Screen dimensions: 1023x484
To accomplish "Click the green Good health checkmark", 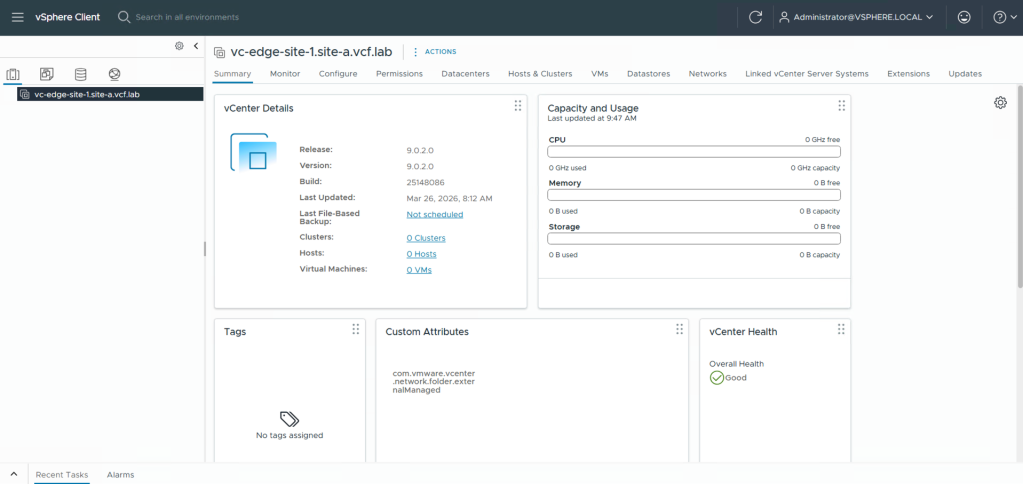I will (716, 378).
